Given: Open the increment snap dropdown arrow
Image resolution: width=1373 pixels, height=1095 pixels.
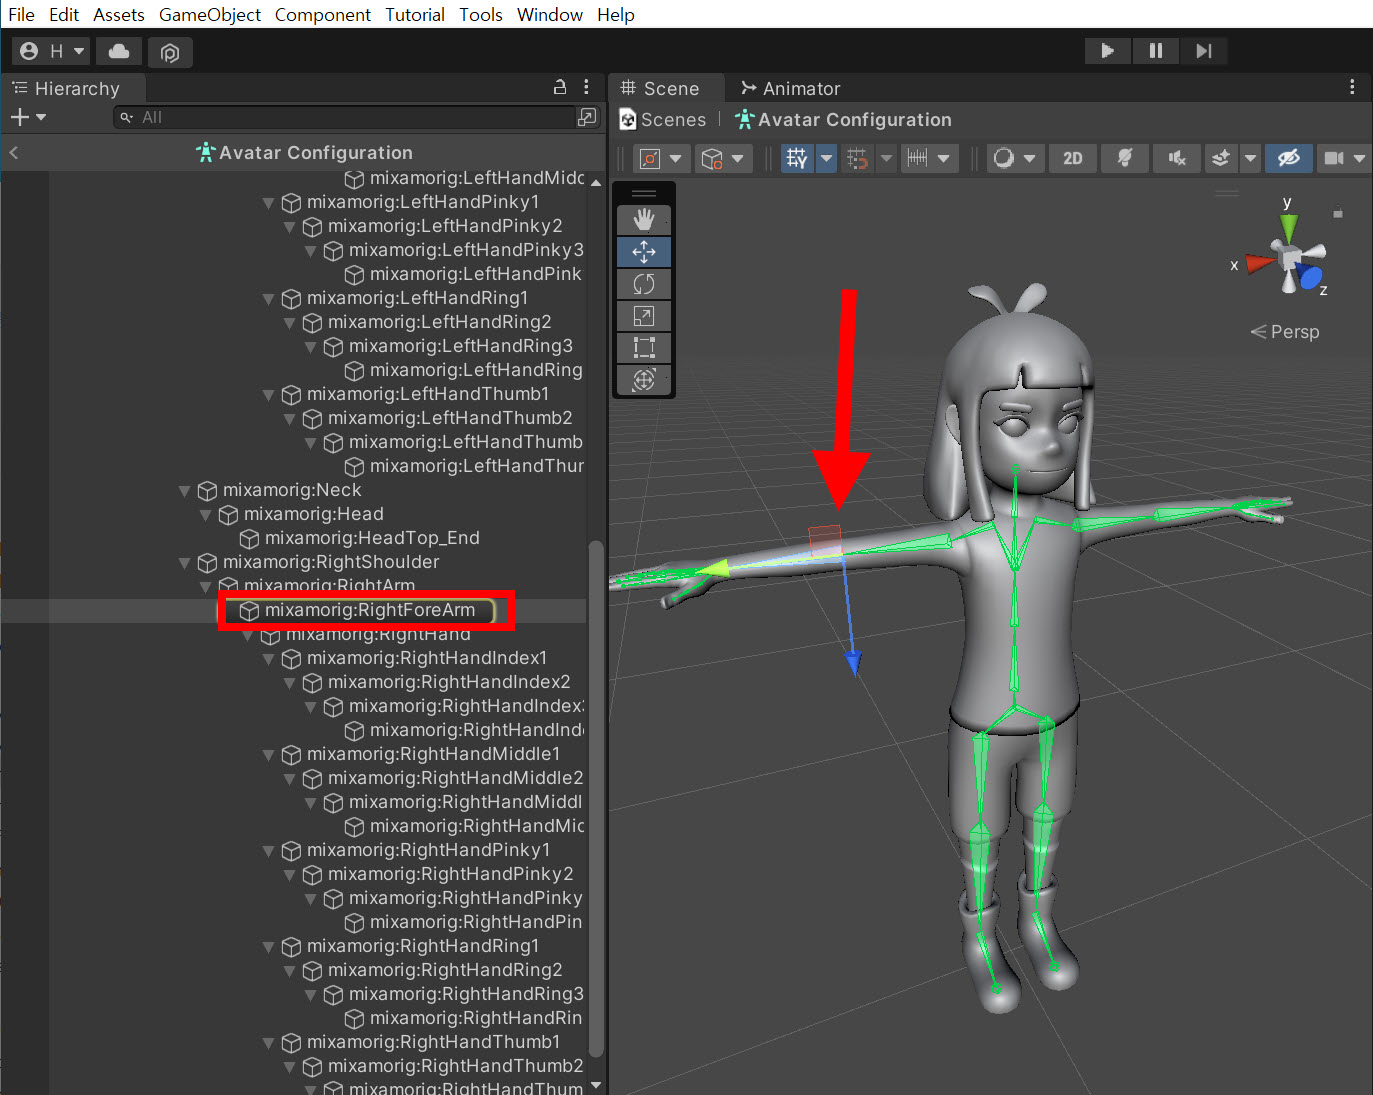Looking at the screenshot, I should [943, 158].
